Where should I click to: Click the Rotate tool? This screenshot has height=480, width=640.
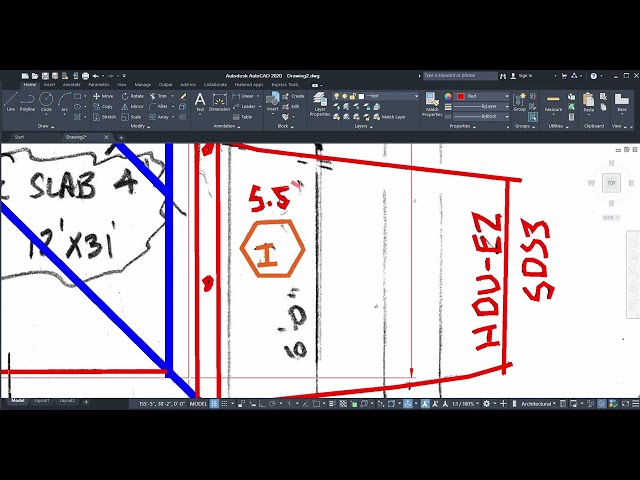pyautogui.click(x=132, y=96)
